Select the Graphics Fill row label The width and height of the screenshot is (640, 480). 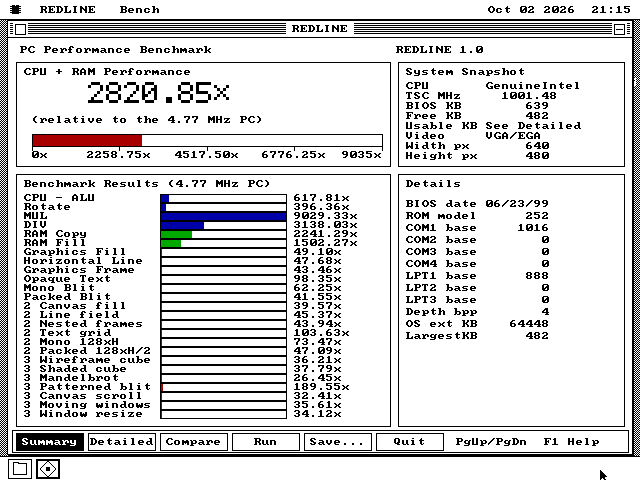point(75,252)
